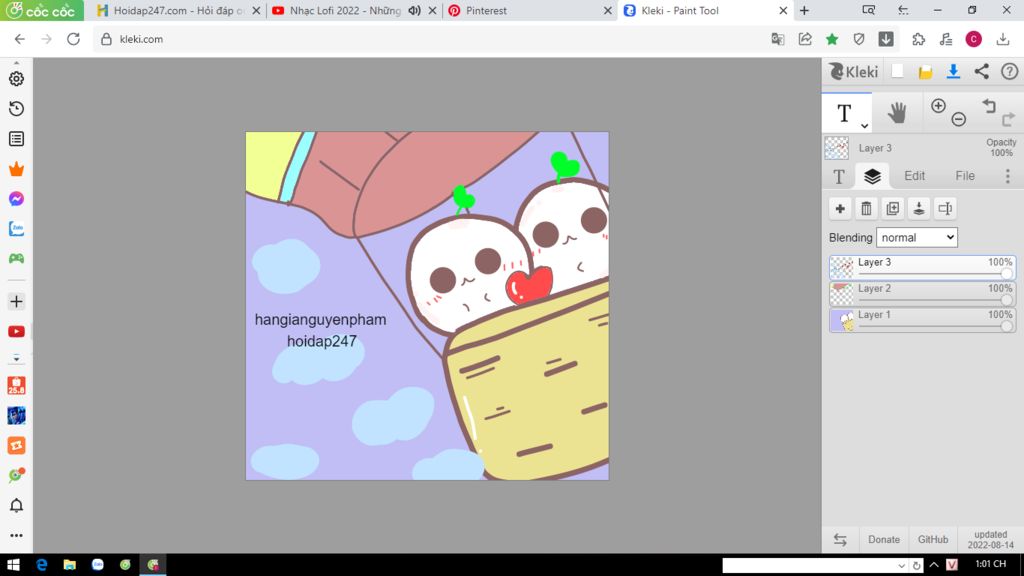1024x576 pixels.
Task: Open an image via the yellow folder icon
Action: coord(925,72)
